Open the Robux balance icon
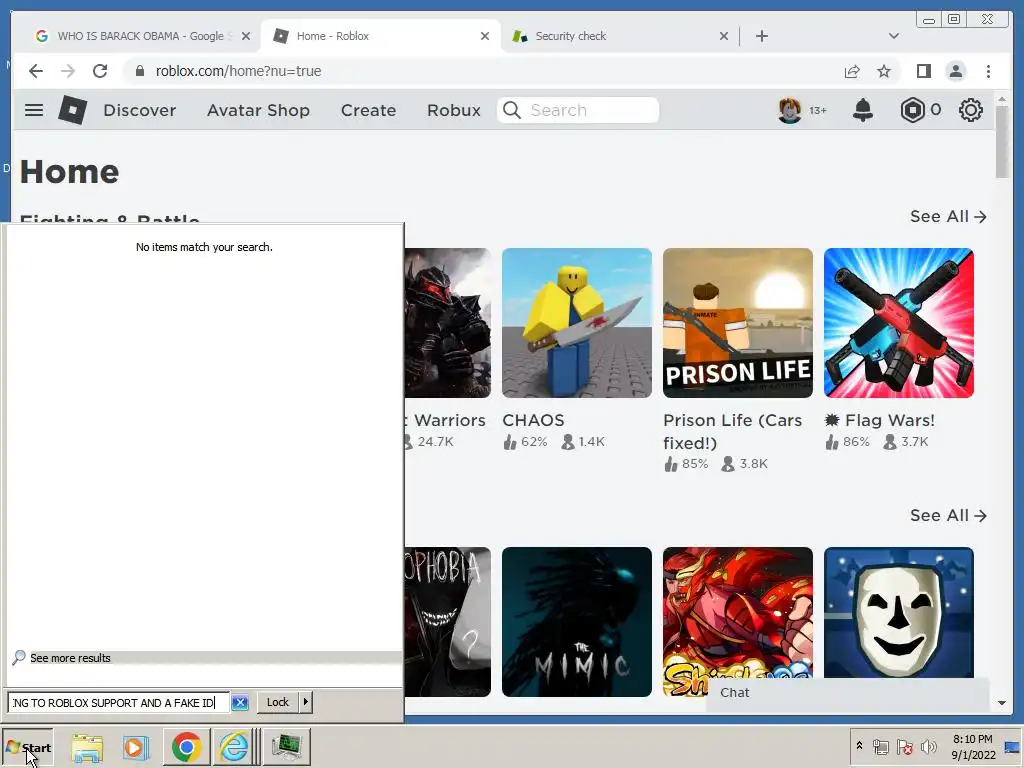This screenshot has width=1024, height=768. 912,110
